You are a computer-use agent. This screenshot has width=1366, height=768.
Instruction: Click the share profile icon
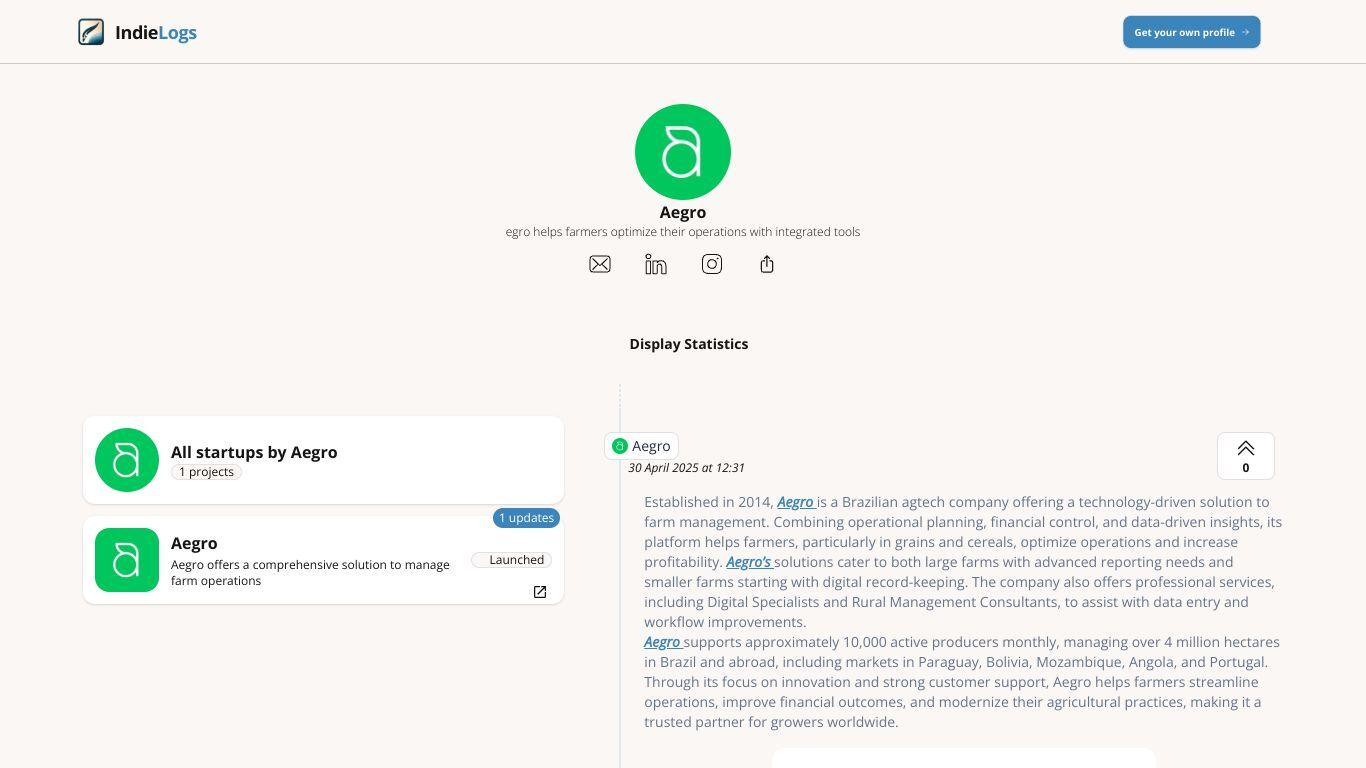coord(767,264)
